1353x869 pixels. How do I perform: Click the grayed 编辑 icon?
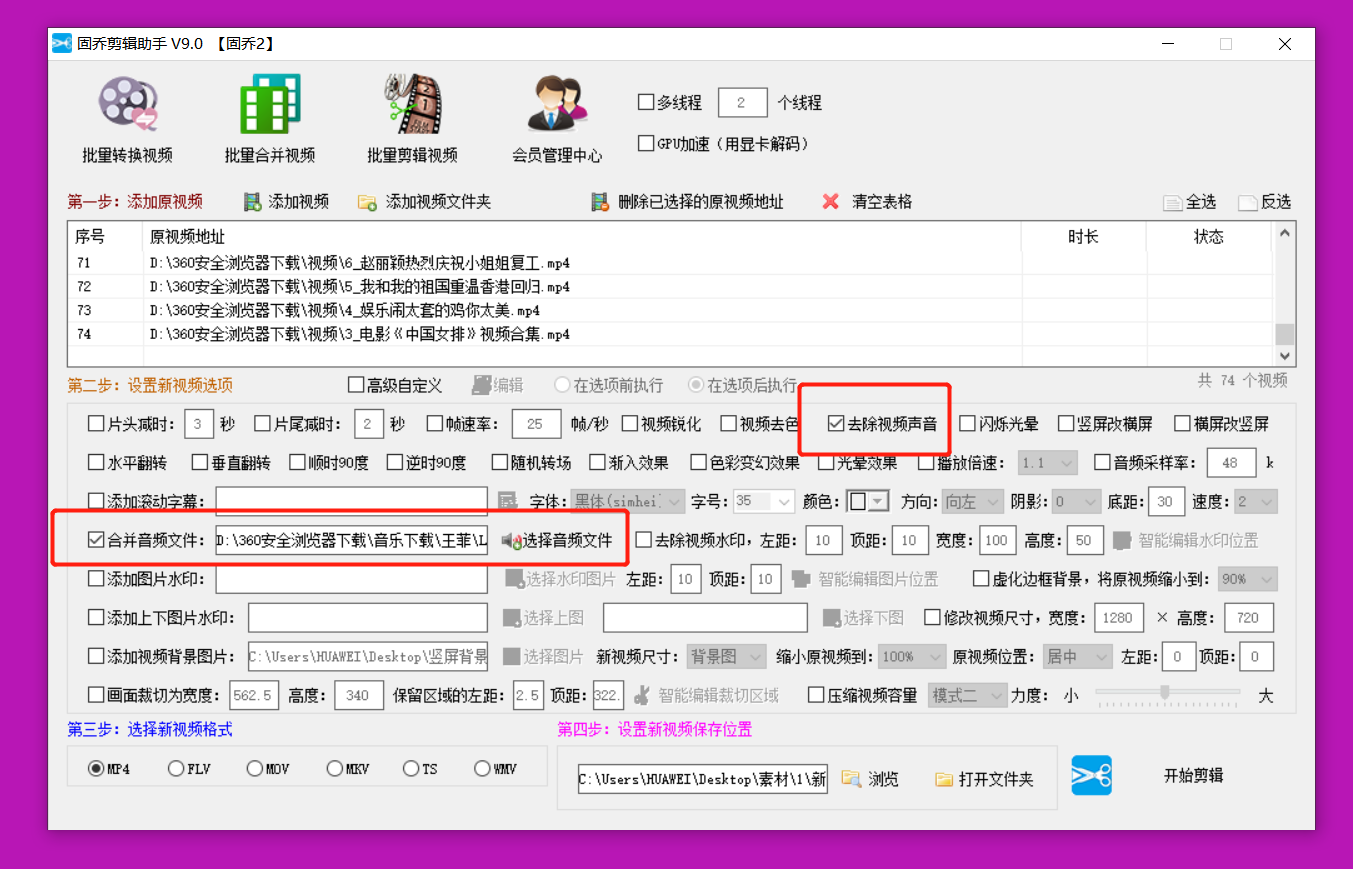(482, 385)
